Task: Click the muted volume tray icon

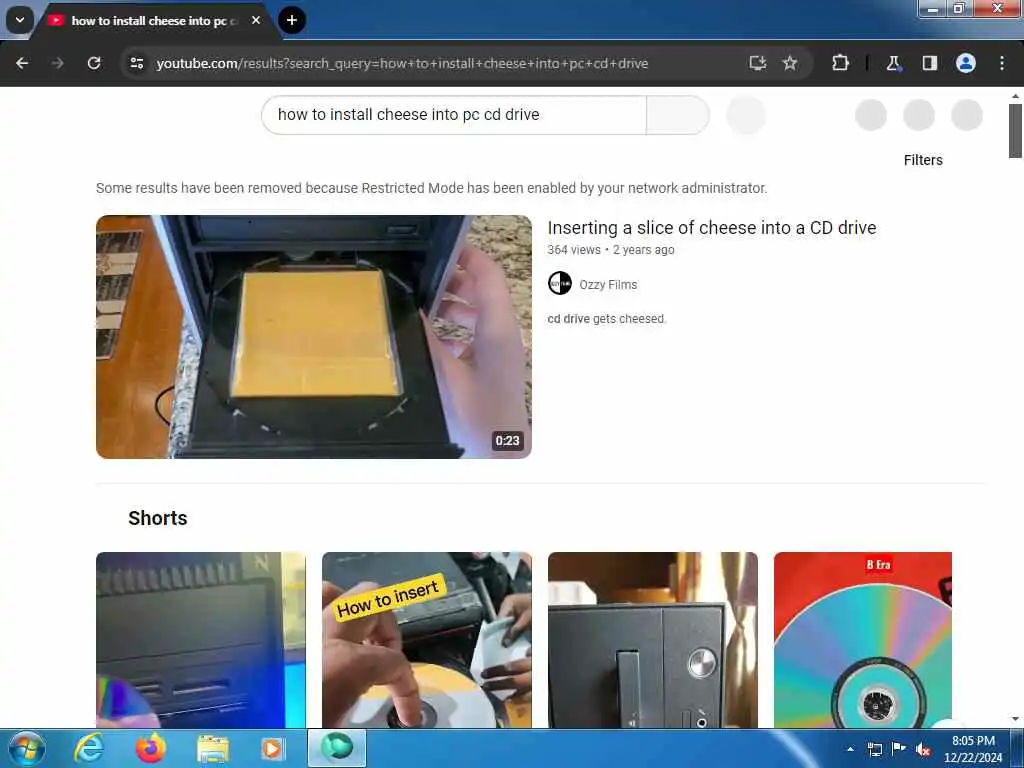Action: click(x=923, y=750)
